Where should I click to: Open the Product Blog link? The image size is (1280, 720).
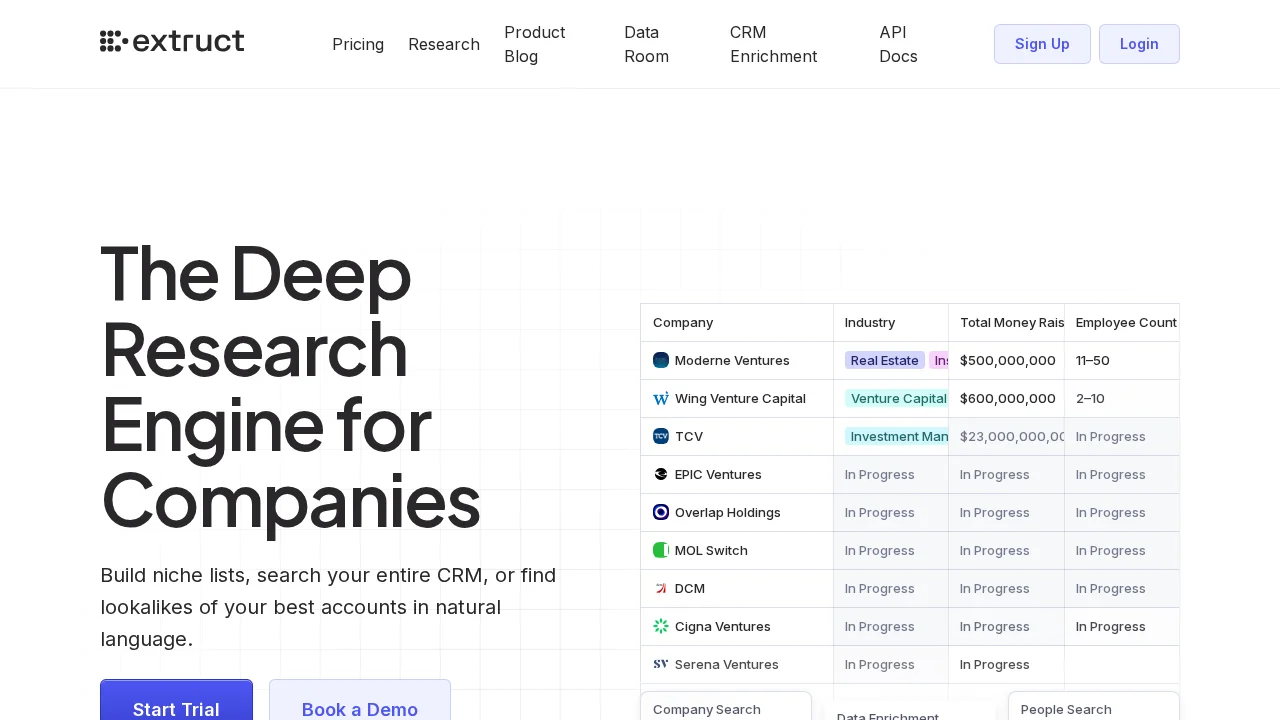click(x=535, y=44)
